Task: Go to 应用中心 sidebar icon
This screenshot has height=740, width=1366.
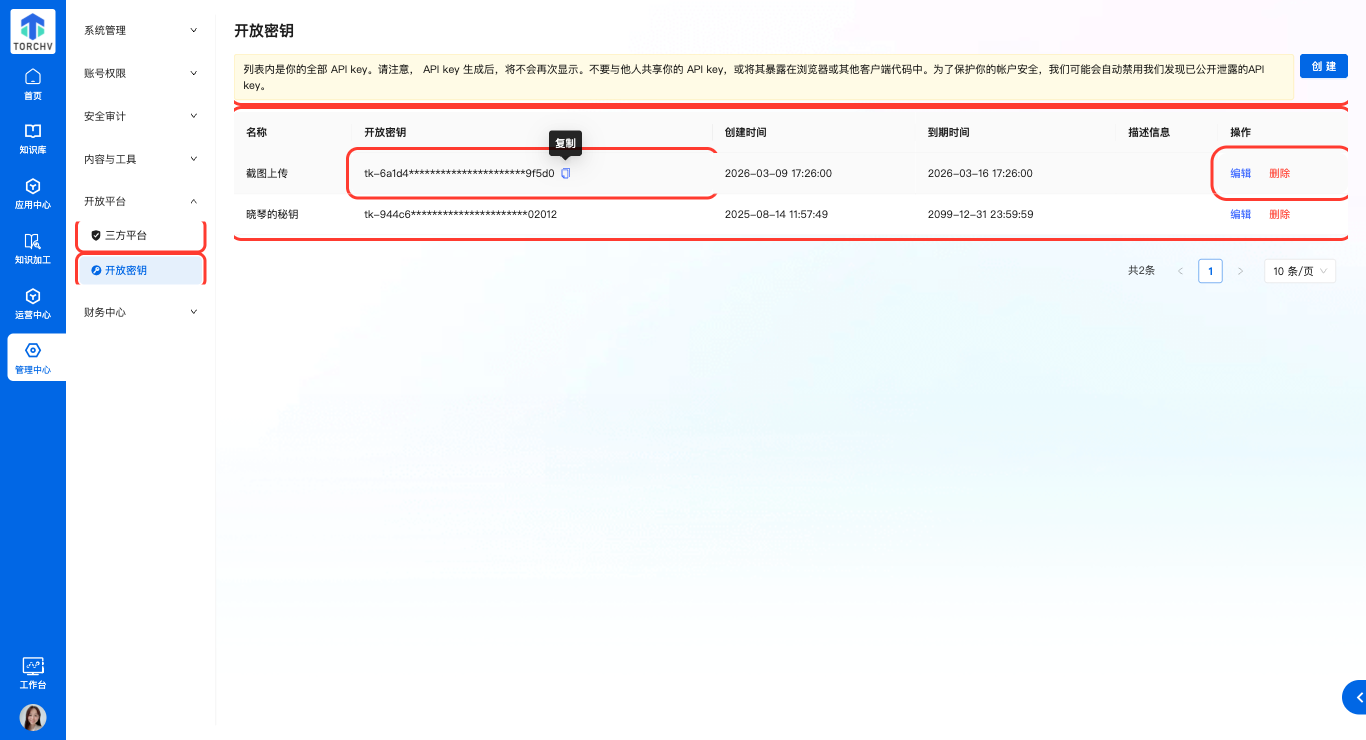Action: click(33, 194)
